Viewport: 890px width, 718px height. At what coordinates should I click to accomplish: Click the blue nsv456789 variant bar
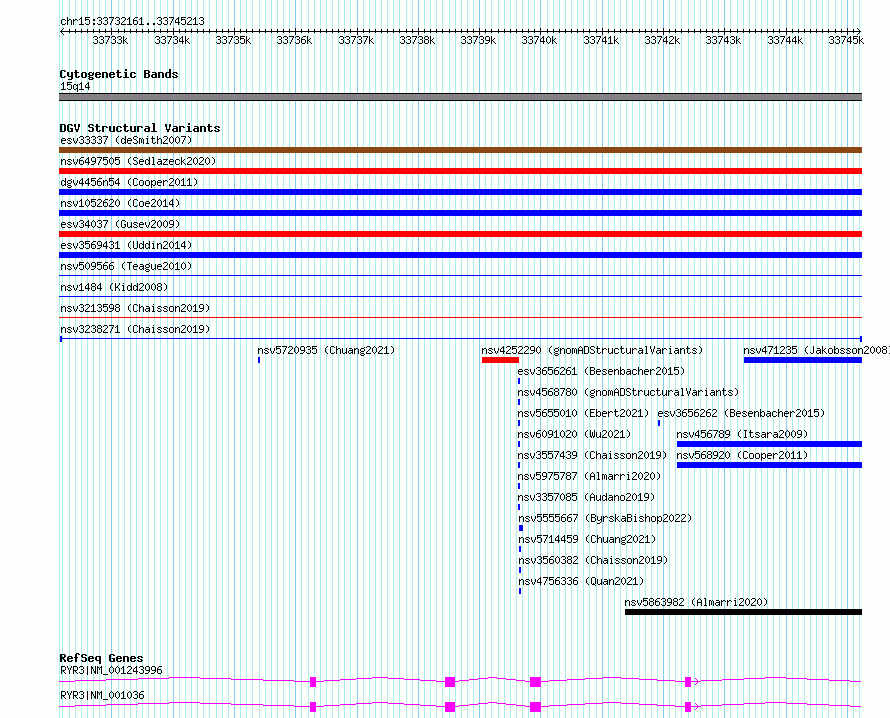click(x=769, y=444)
